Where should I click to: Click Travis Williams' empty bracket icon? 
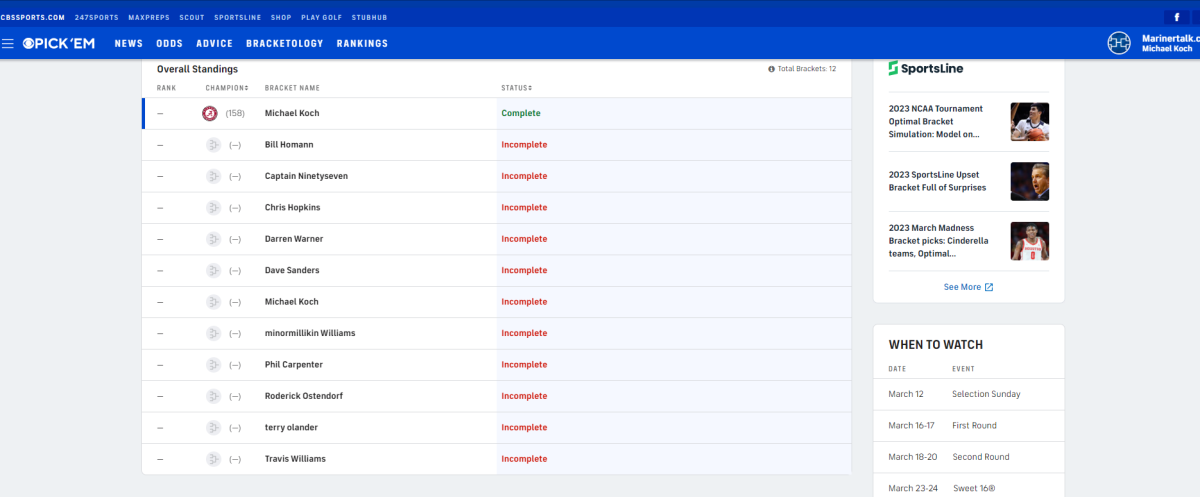coord(213,459)
